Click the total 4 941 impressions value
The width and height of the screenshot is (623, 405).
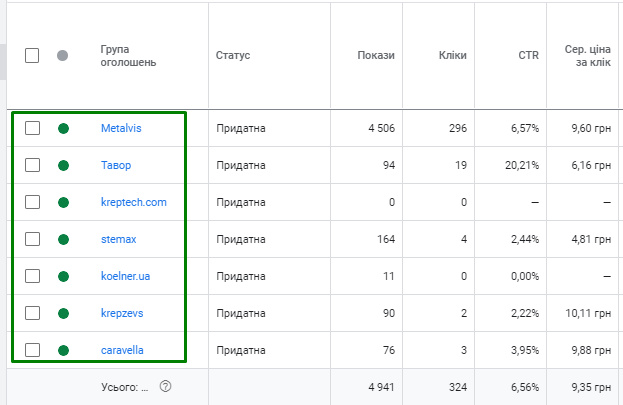381,387
